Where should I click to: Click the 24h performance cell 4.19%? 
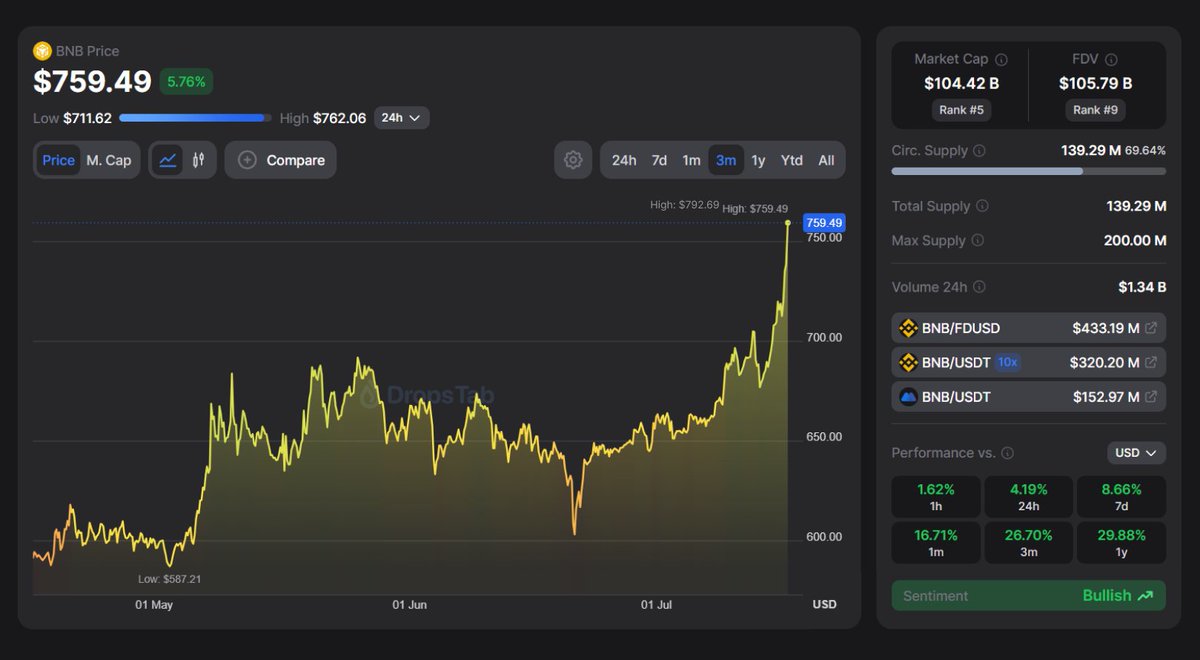[x=1028, y=497]
